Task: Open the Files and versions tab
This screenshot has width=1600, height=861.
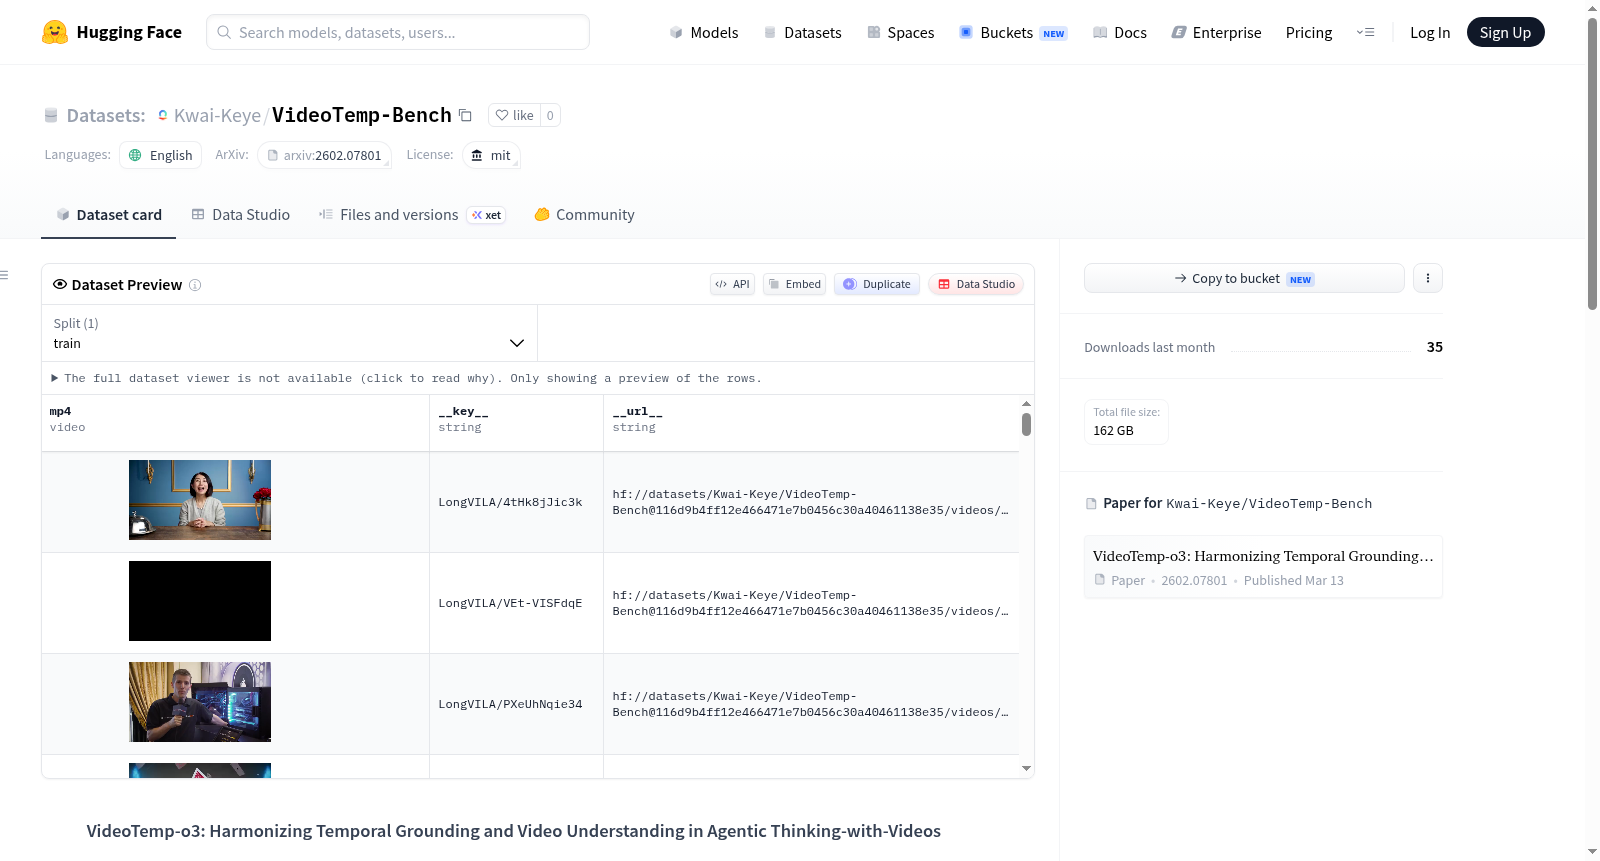Action: coord(411,214)
